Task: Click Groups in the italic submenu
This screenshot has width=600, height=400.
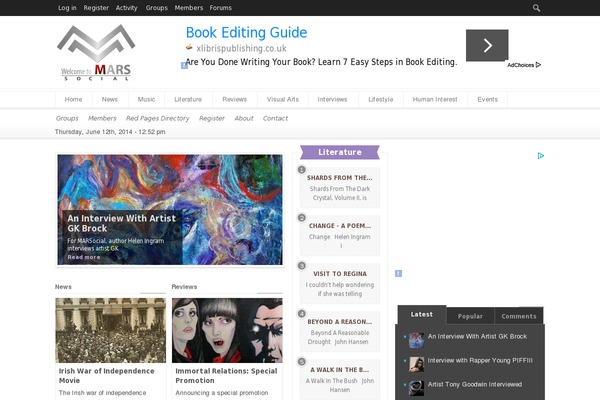Action: (67, 118)
